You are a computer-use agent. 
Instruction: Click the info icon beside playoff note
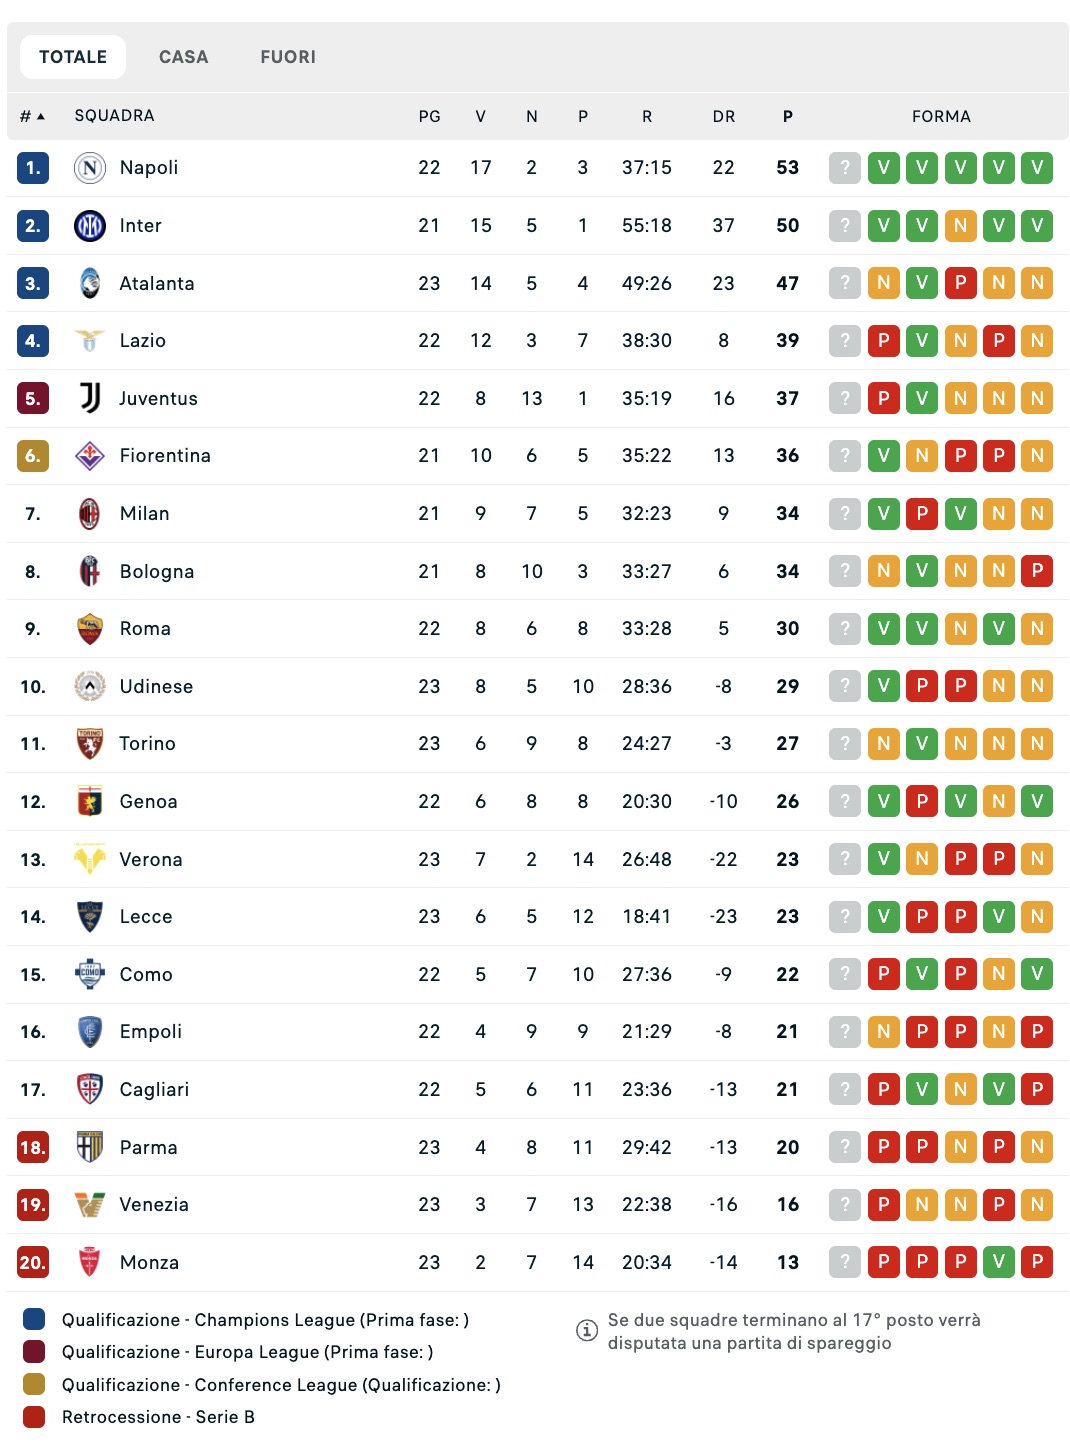[x=587, y=1330]
